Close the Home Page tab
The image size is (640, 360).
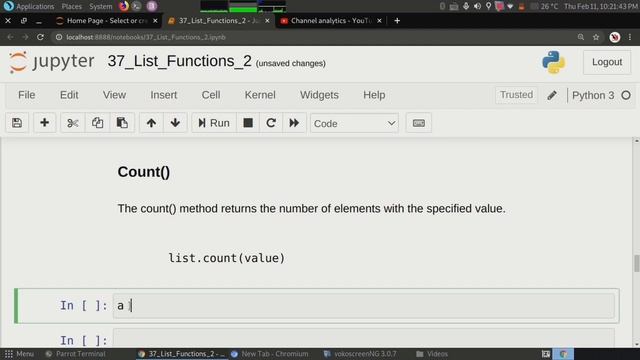155,21
